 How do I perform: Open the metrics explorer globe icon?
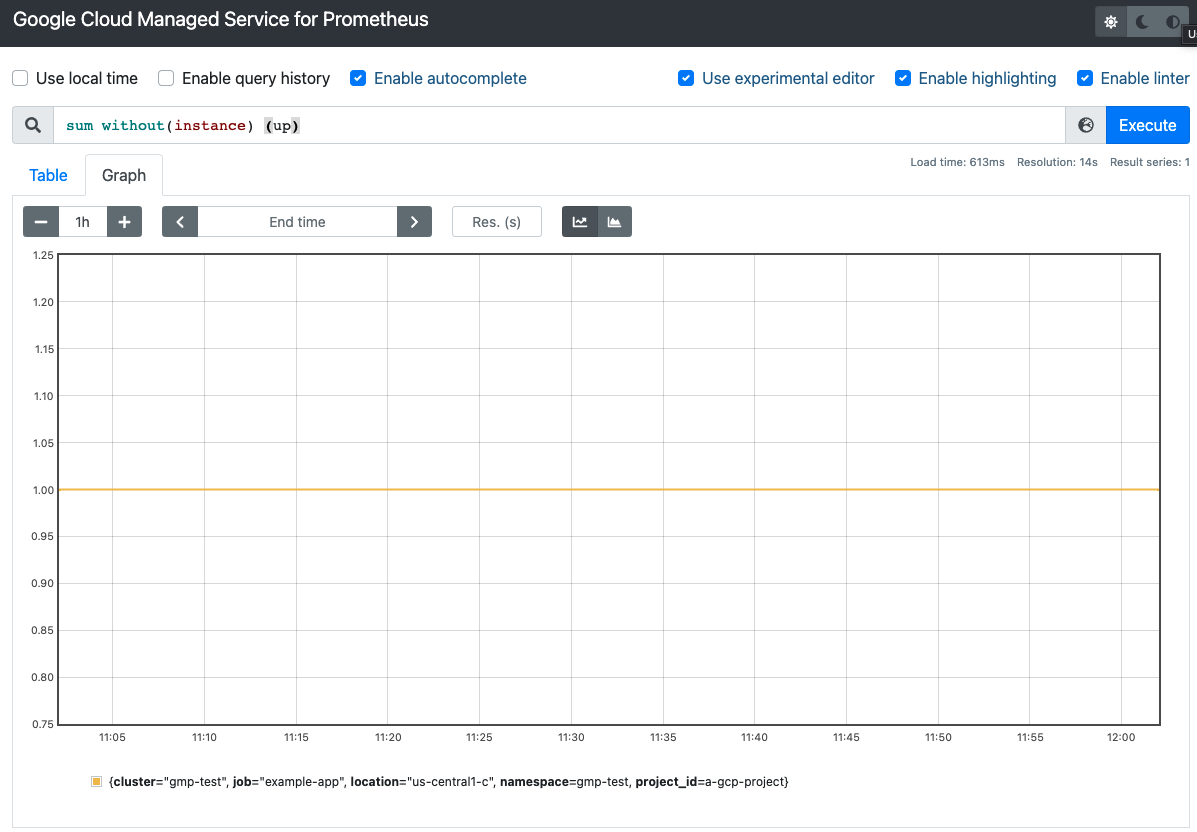point(1085,124)
